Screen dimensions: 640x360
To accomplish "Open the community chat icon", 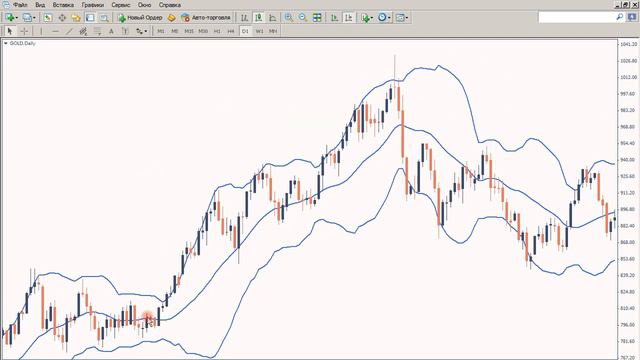I will pos(632,17).
